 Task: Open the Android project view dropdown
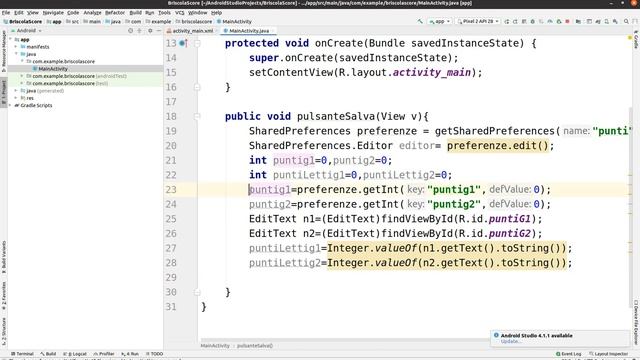pyautogui.click(x=27, y=31)
